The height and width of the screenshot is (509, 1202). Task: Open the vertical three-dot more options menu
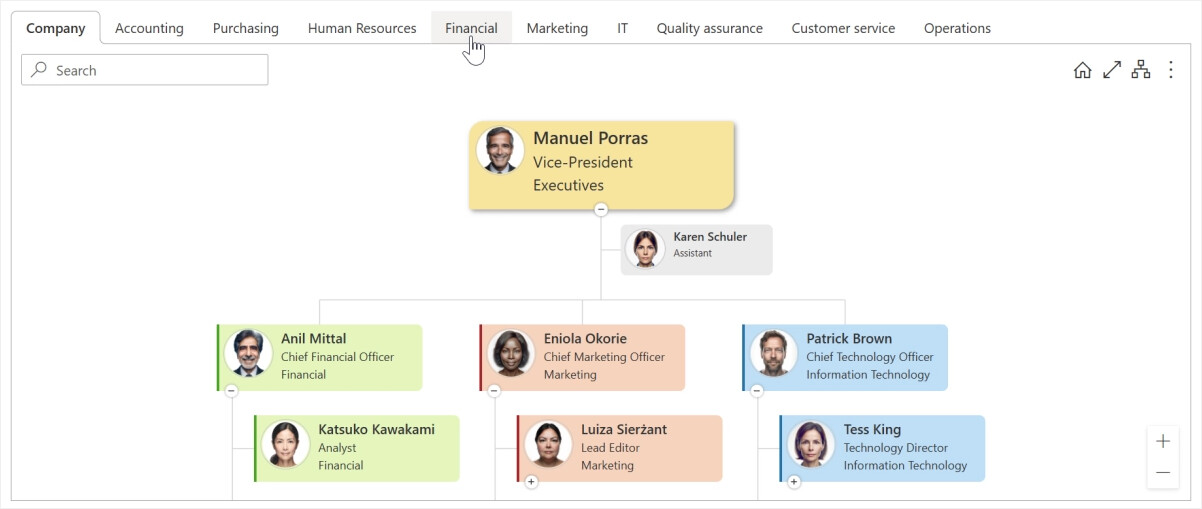point(1170,70)
